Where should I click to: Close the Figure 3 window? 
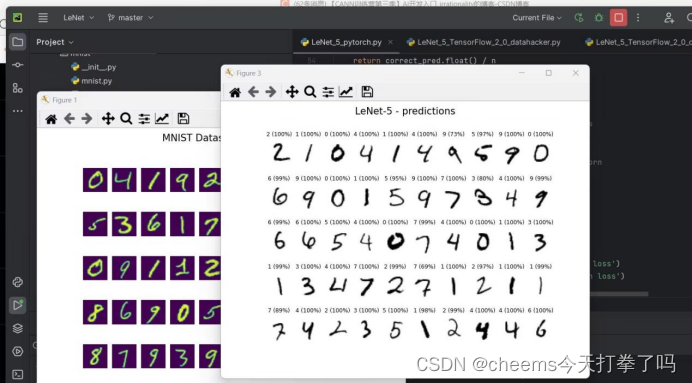[575, 73]
